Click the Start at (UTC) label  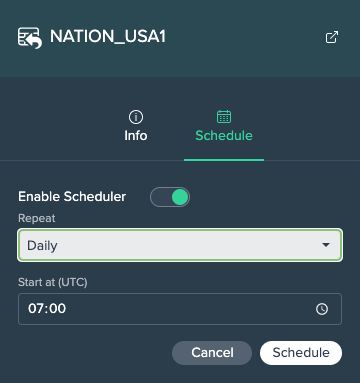point(53,282)
